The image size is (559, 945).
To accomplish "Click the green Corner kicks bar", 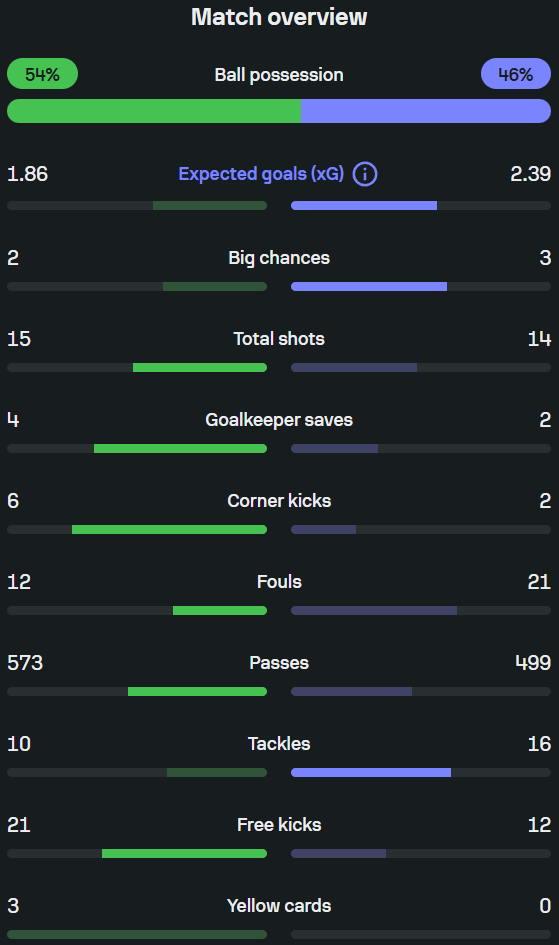I will pos(169,530).
